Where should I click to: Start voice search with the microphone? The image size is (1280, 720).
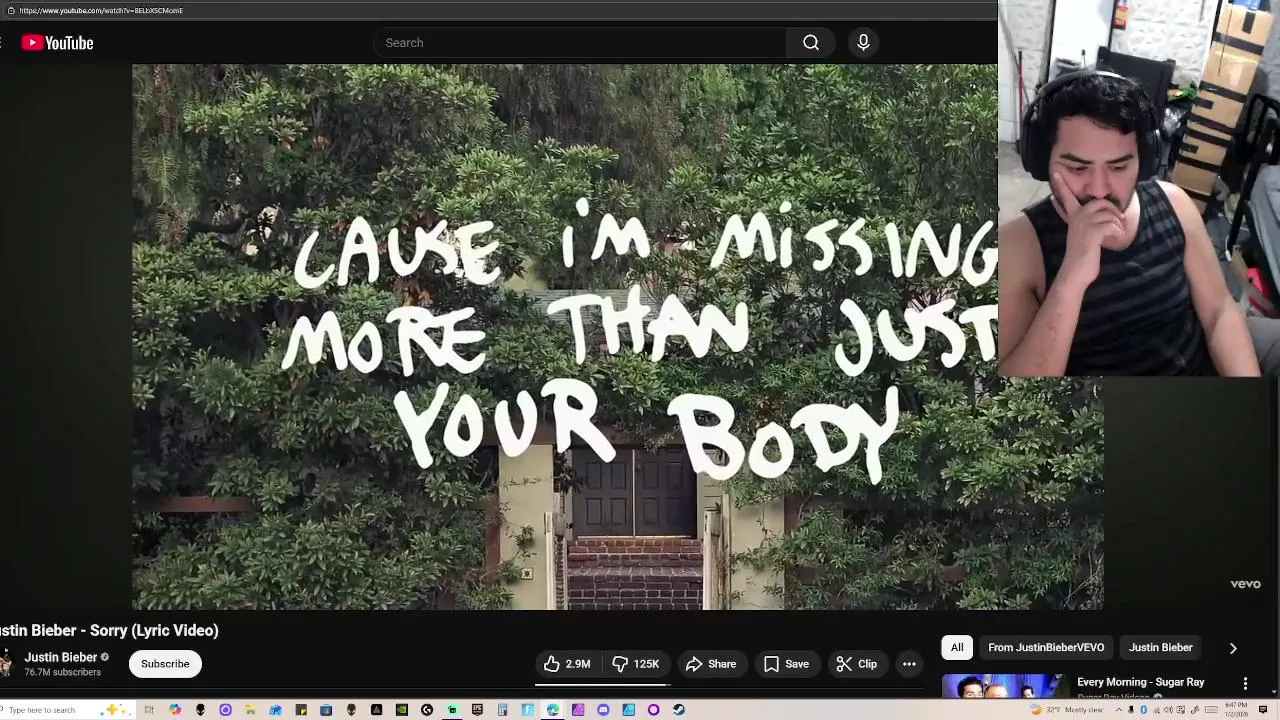tap(863, 43)
